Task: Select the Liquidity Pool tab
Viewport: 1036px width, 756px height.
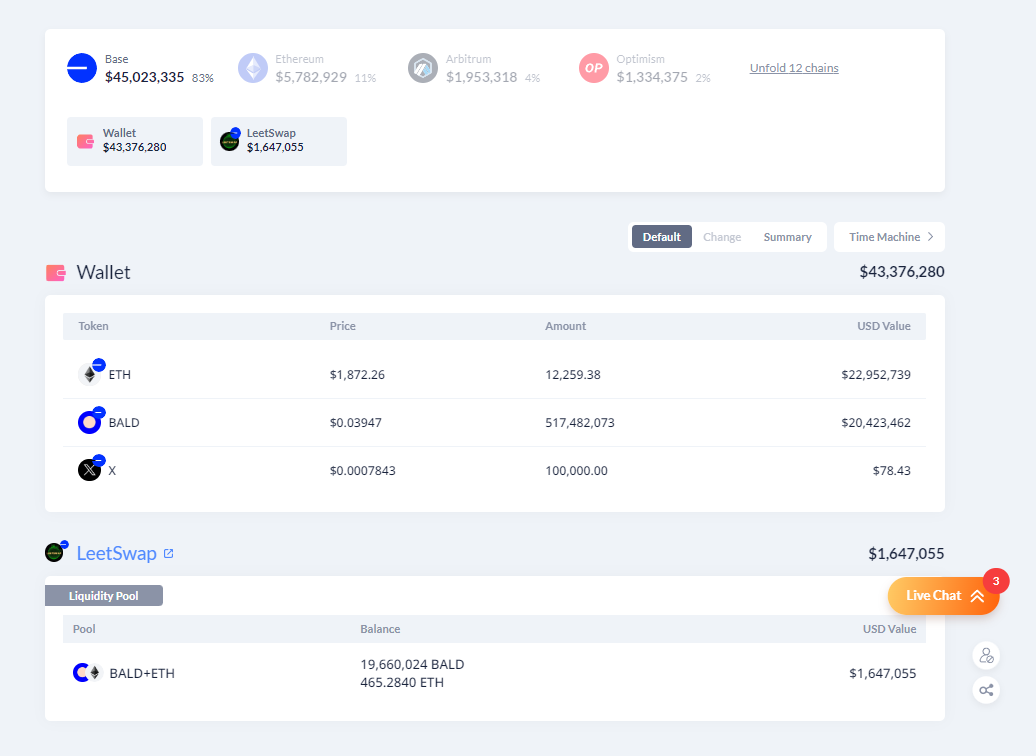Action: click(104, 596)
